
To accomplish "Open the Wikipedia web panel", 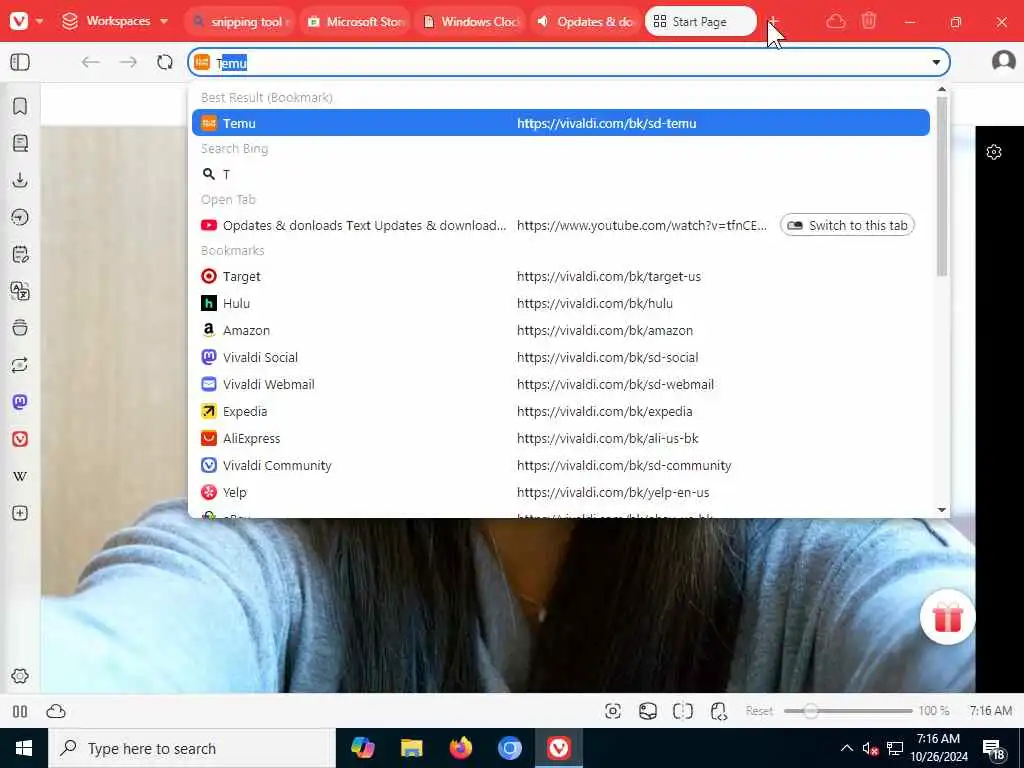I will click(x=20, y=476).
